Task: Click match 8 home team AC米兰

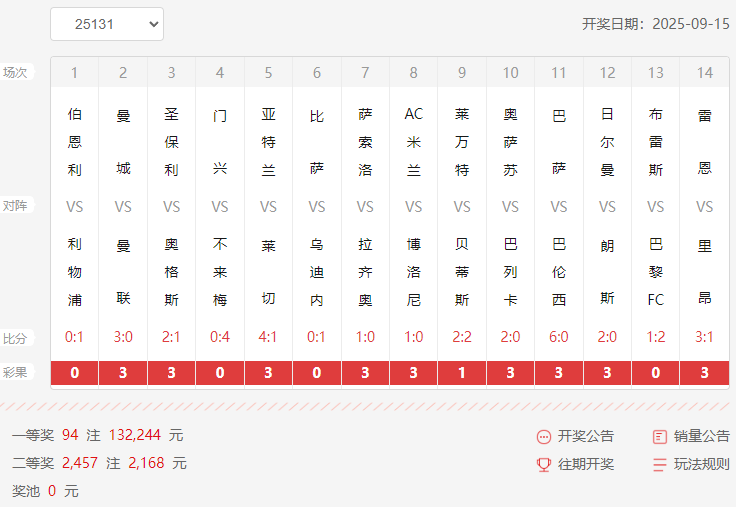Action: tap(414, 142)
